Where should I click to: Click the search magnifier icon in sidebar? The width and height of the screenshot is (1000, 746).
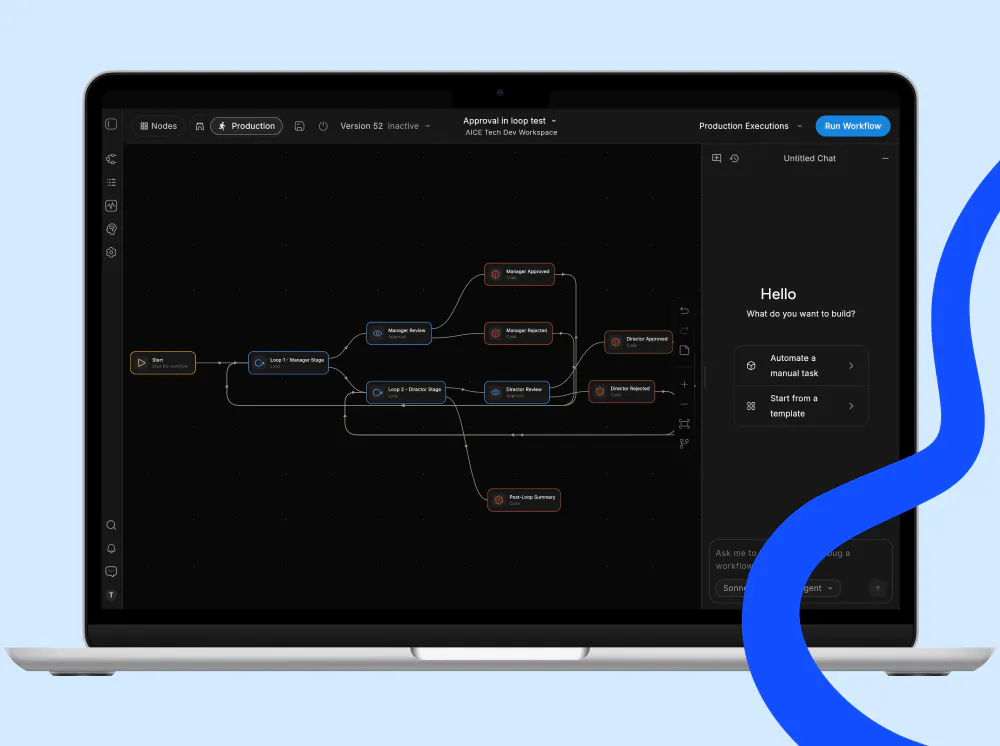click(x=111, y=525)
